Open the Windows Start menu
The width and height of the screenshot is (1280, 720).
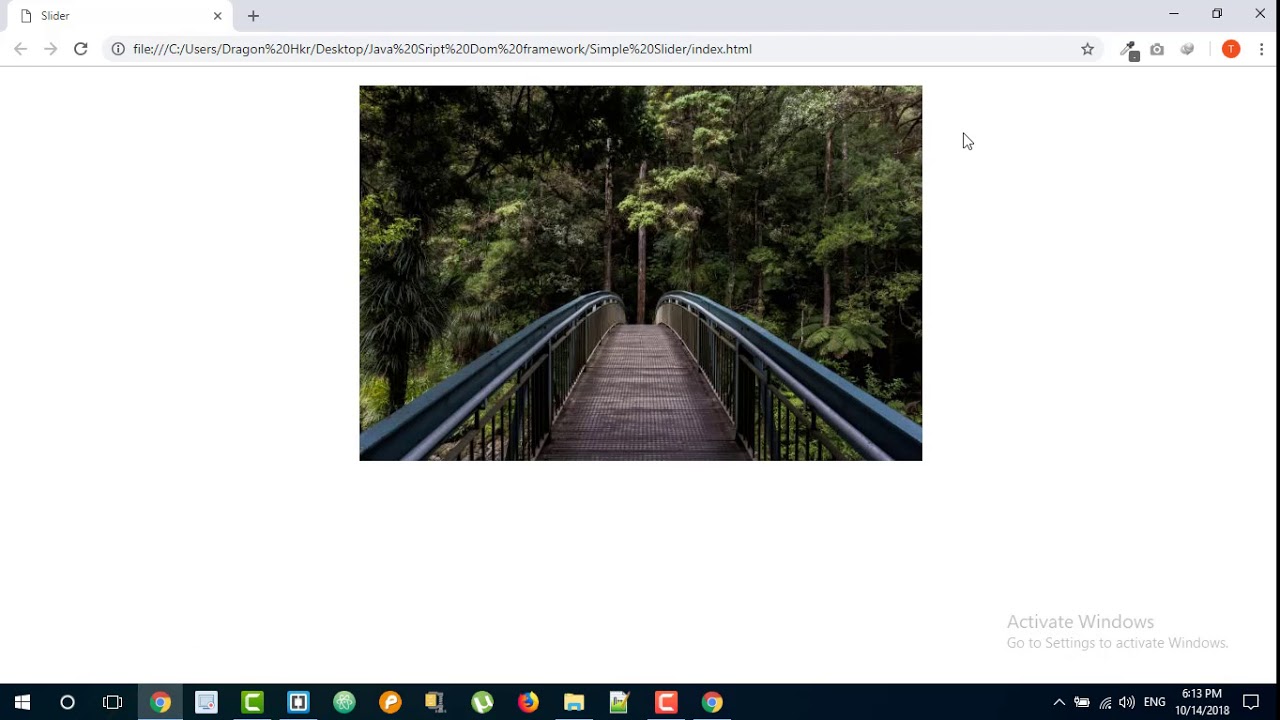tap(22, 702)
